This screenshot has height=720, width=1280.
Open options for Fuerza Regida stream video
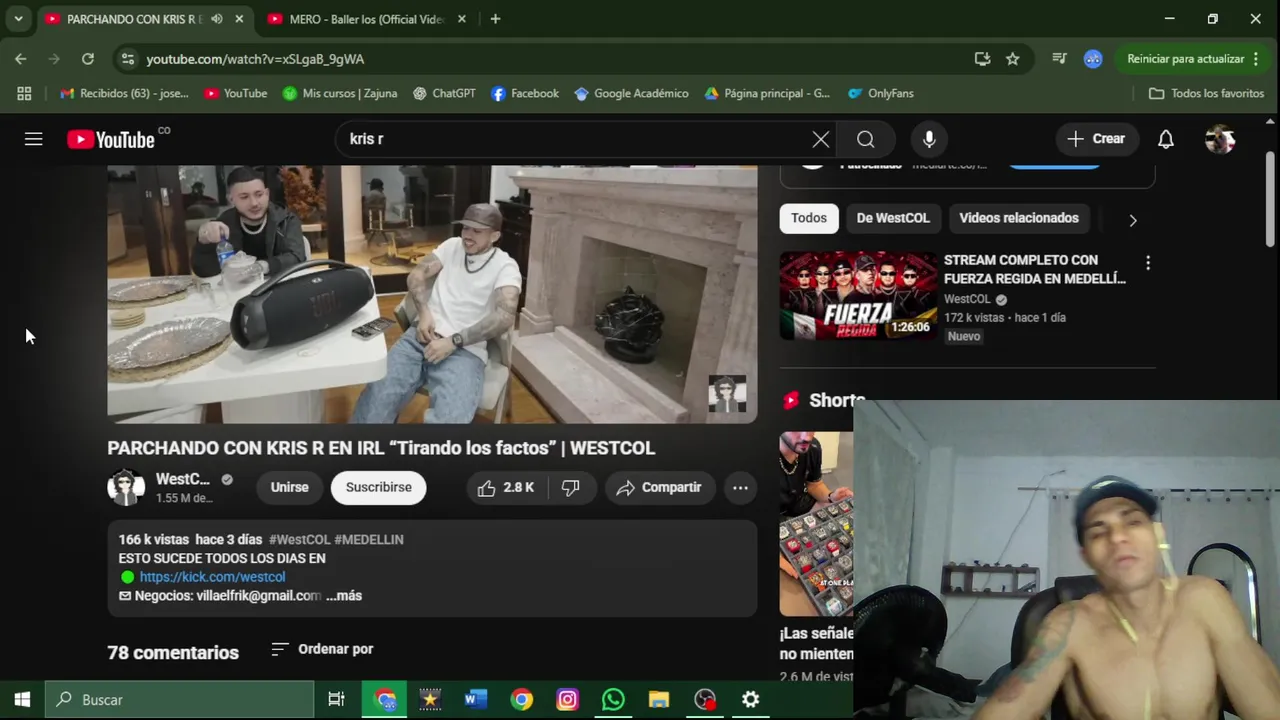click(1148, 263)
